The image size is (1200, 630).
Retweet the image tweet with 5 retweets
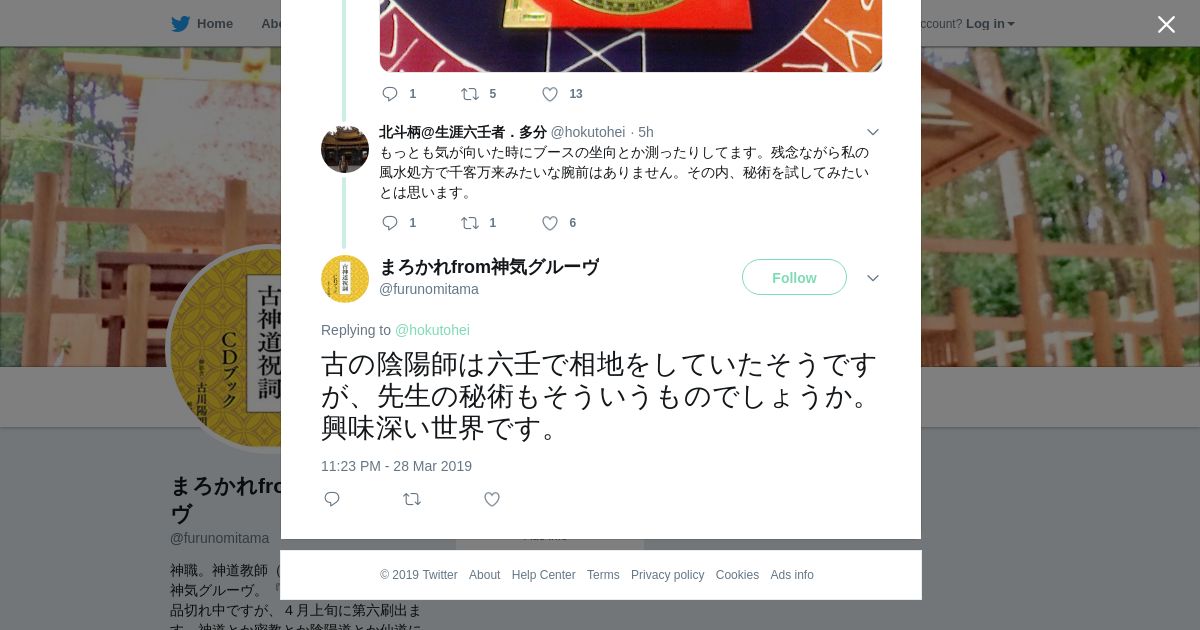470,94
